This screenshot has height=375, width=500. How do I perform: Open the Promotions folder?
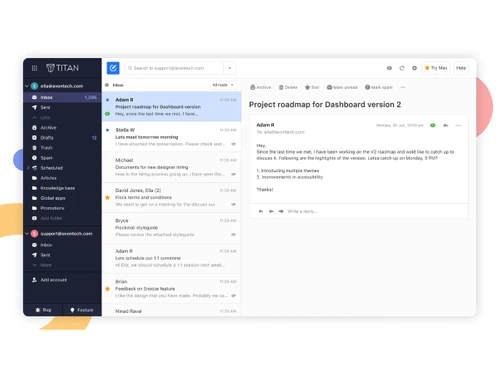tap(62, 208)
